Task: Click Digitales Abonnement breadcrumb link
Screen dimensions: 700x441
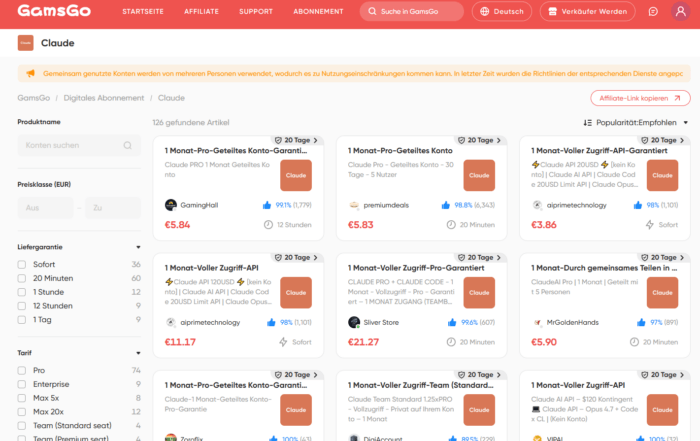Action: point(104,98)
